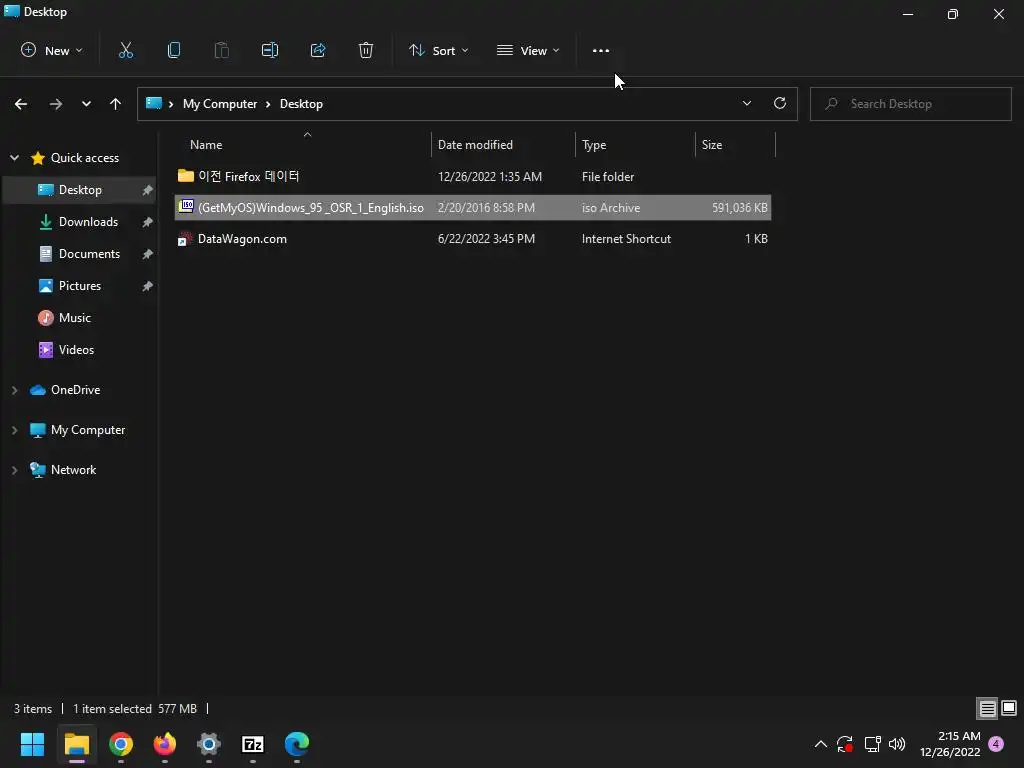Open Videos in sidebar
Image resolution: width=1024 pixels, height=768 pixels.
pyautogui.click(x=76, y=350)
